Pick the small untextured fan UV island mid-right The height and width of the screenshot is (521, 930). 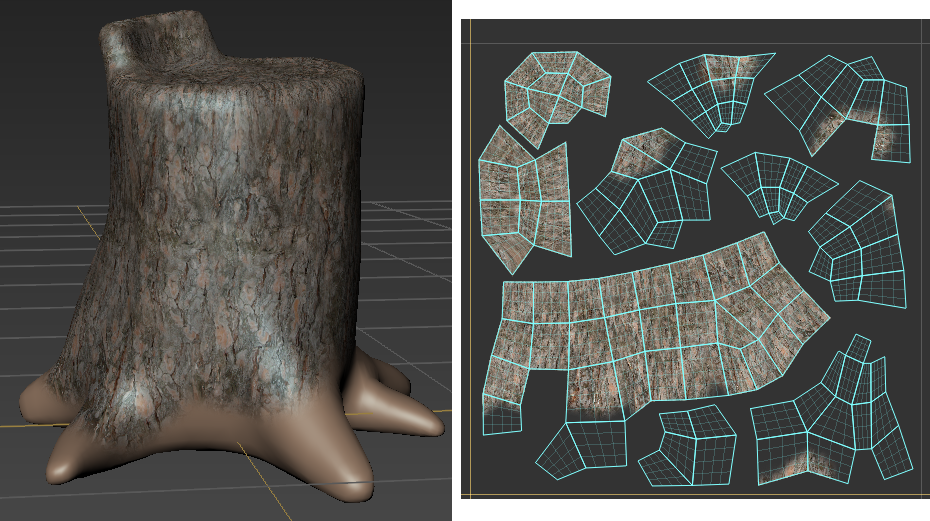click(778, 185)
